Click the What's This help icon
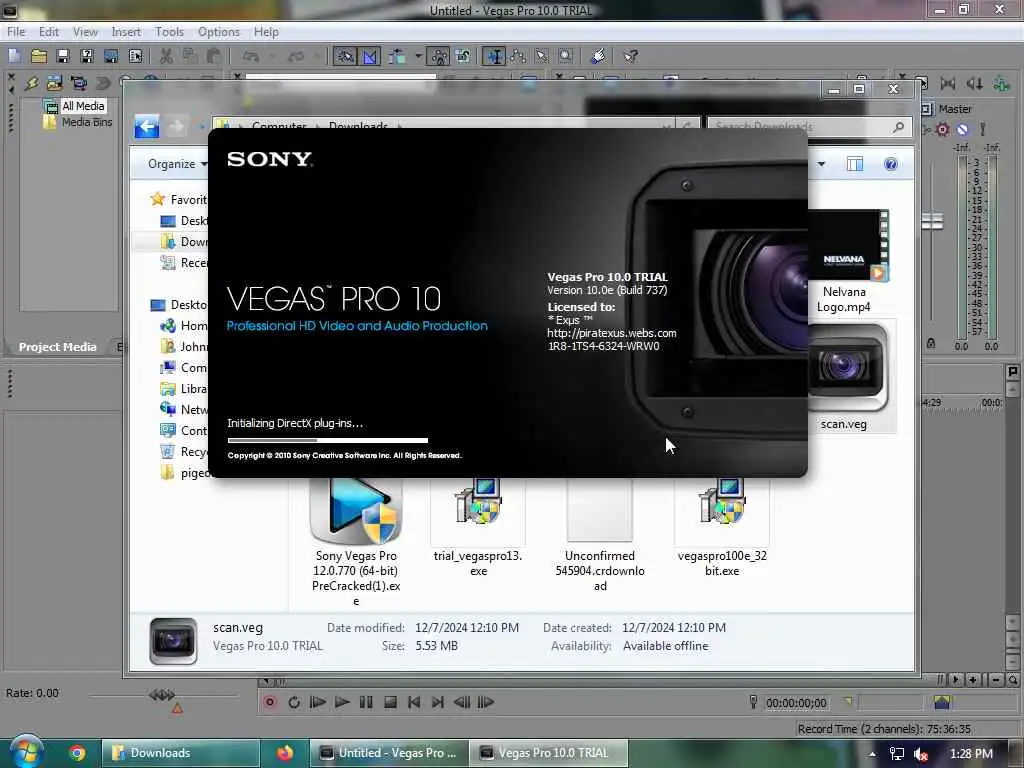The image size is (1024, 768). pyautogui.click(x=630, y=56)
